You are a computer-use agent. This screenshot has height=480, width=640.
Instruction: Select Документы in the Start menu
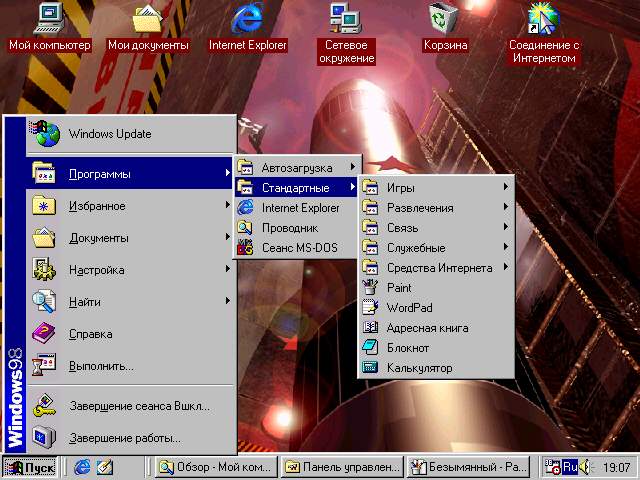[131, 238]
